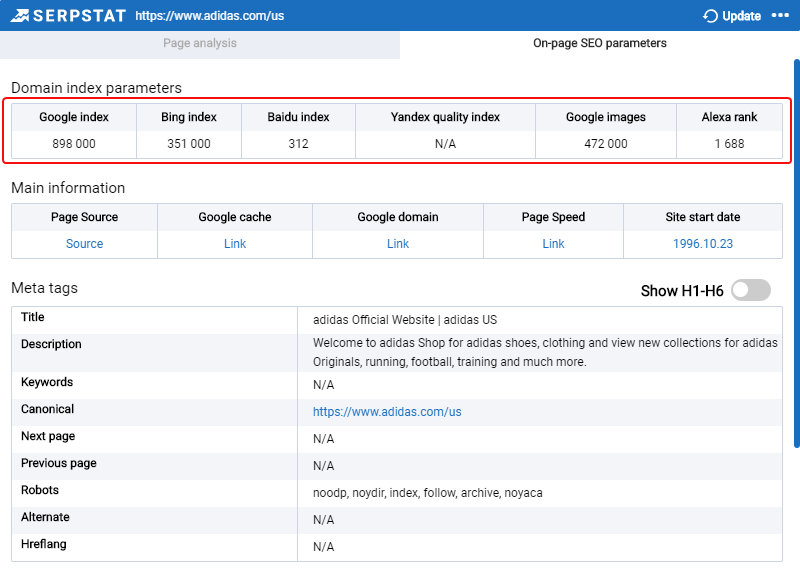Viewport: 800px width, 572px height.
Task: Click the title text 'adidas Official Website | adidas US'
Action: tap(405, 320)
